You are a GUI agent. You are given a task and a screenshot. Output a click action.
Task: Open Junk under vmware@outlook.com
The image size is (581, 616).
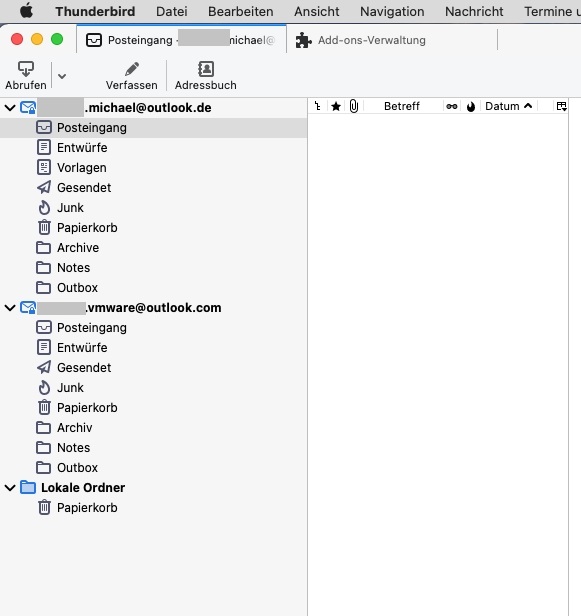[x=153, y=388]
